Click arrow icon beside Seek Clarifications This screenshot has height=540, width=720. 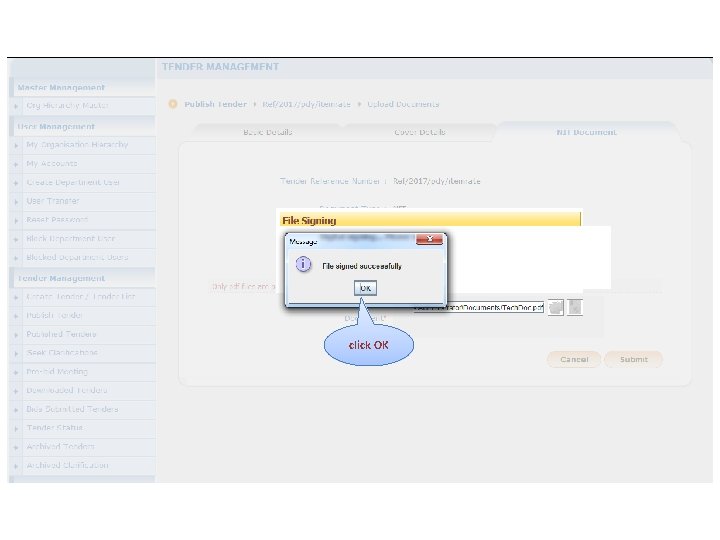(x=16, y=354)
